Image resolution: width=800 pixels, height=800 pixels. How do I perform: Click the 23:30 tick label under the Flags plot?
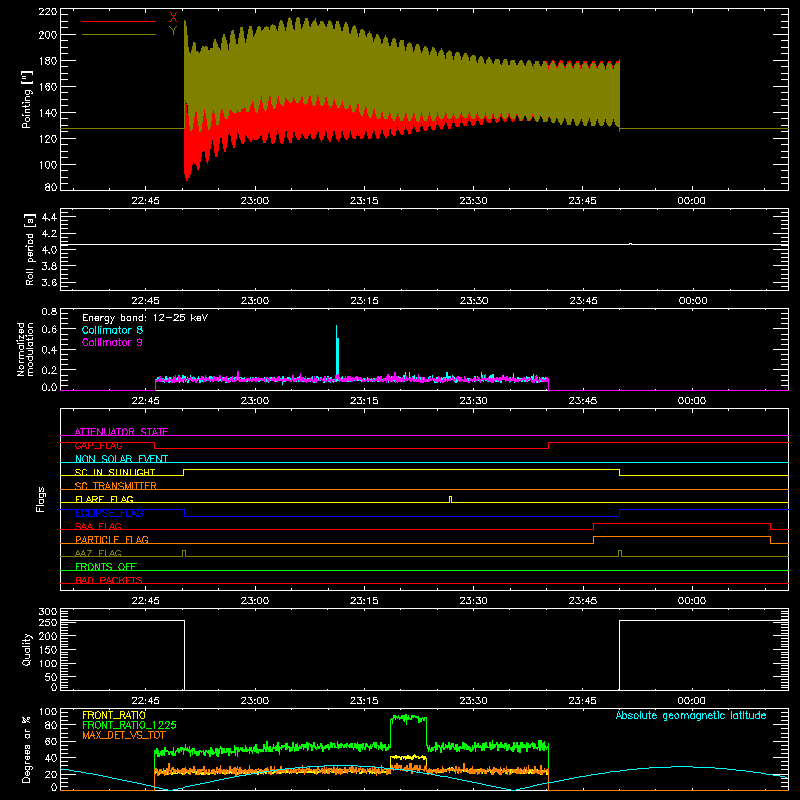pos(473,601)
